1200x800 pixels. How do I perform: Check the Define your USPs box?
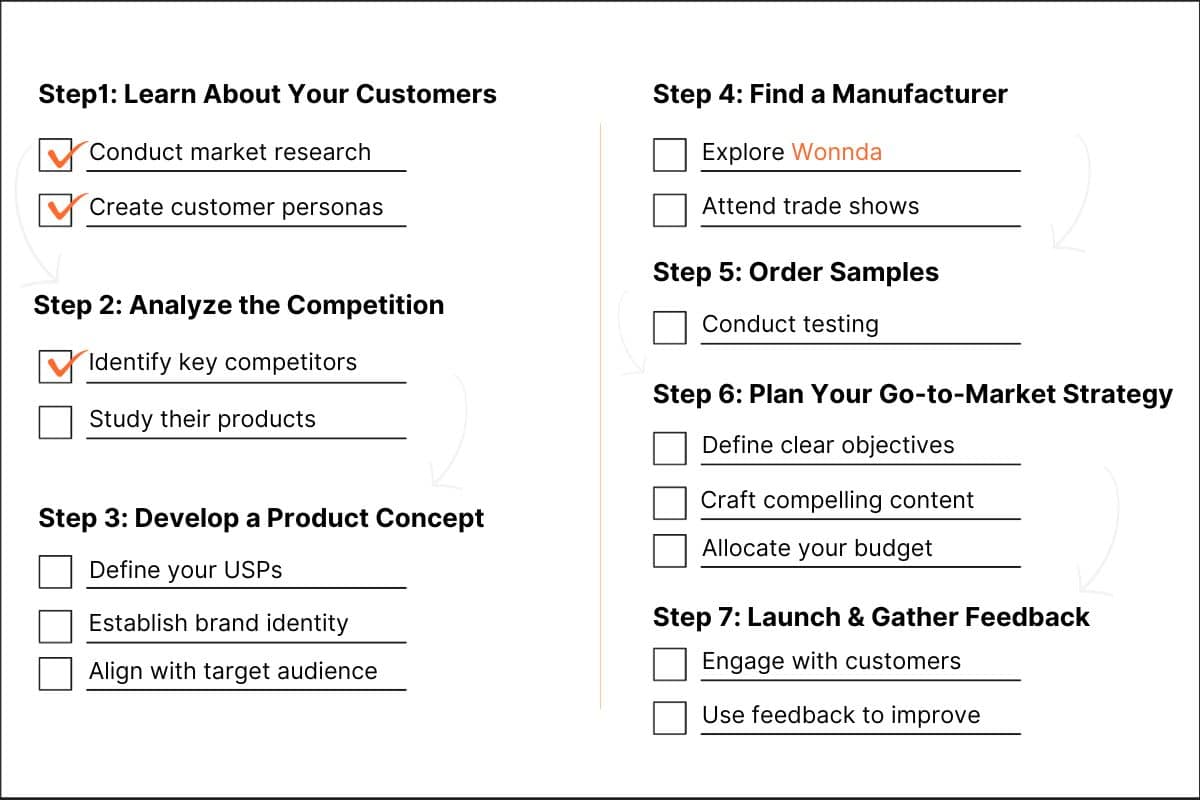pos(56,571)
